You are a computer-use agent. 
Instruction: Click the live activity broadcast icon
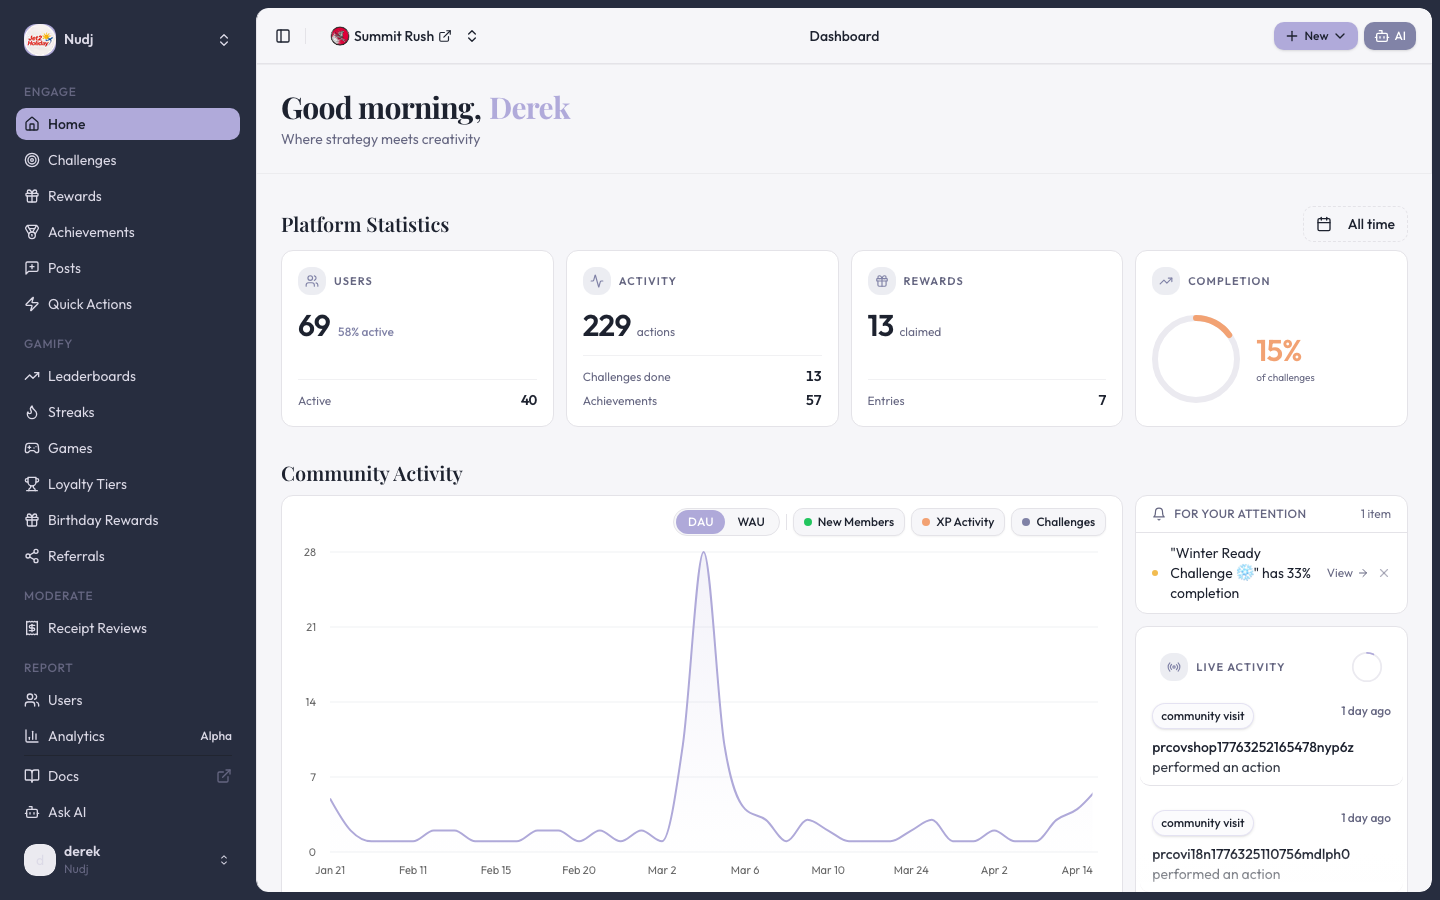click(1174, 667)
